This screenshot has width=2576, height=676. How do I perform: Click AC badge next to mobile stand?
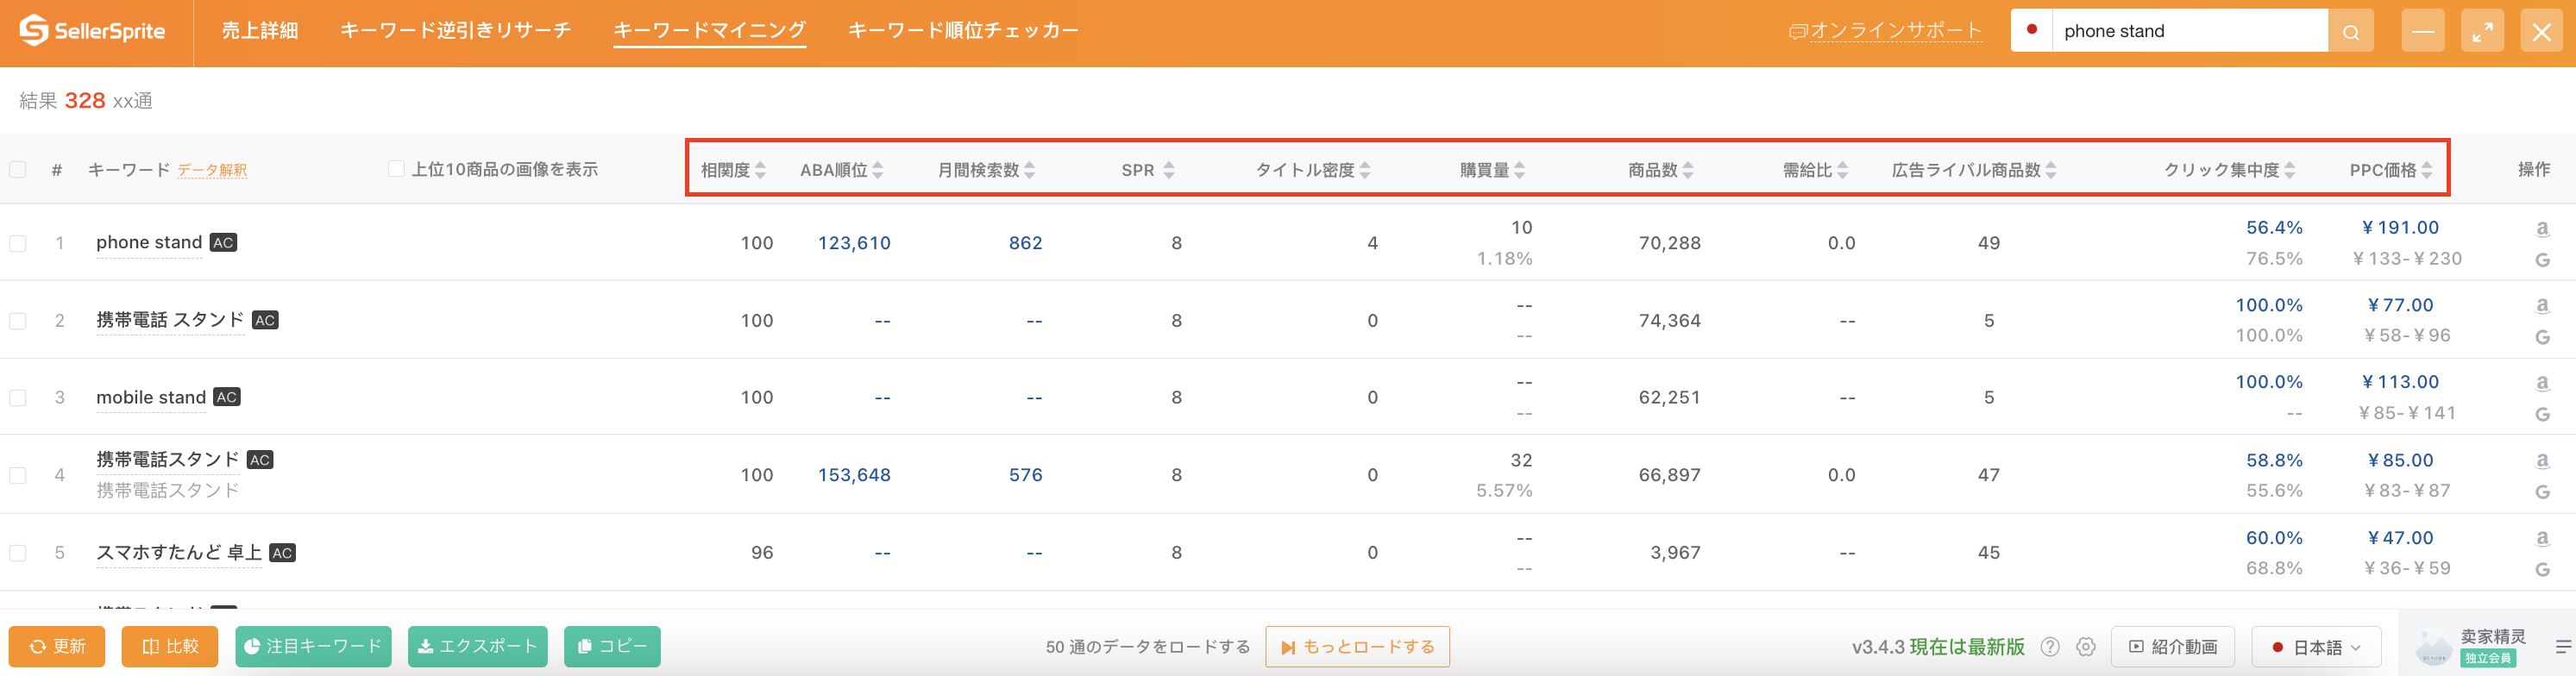tap(227, 398)
